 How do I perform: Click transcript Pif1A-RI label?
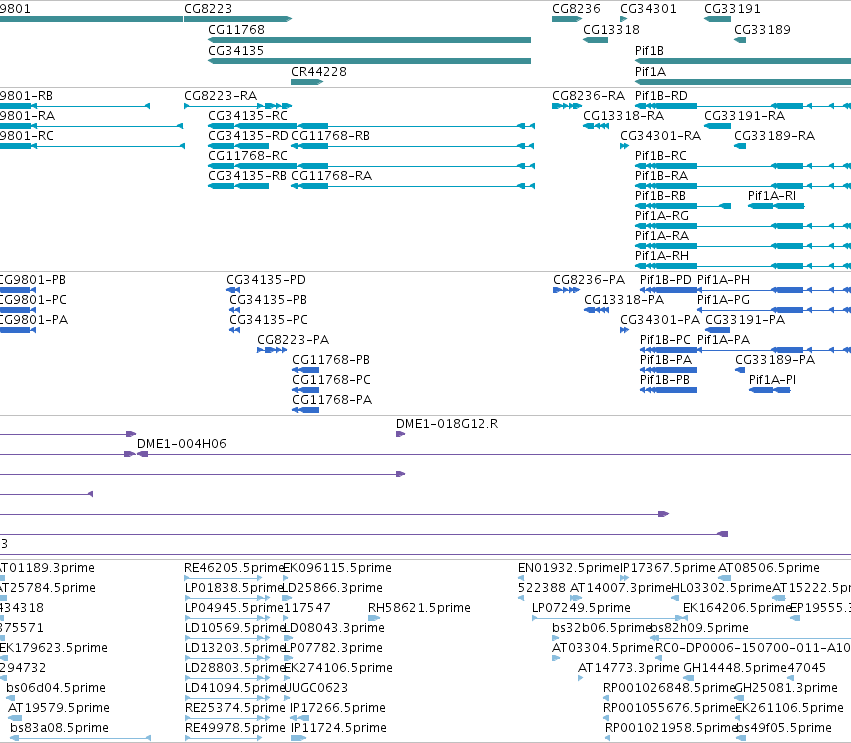click(x=772, y=196)
